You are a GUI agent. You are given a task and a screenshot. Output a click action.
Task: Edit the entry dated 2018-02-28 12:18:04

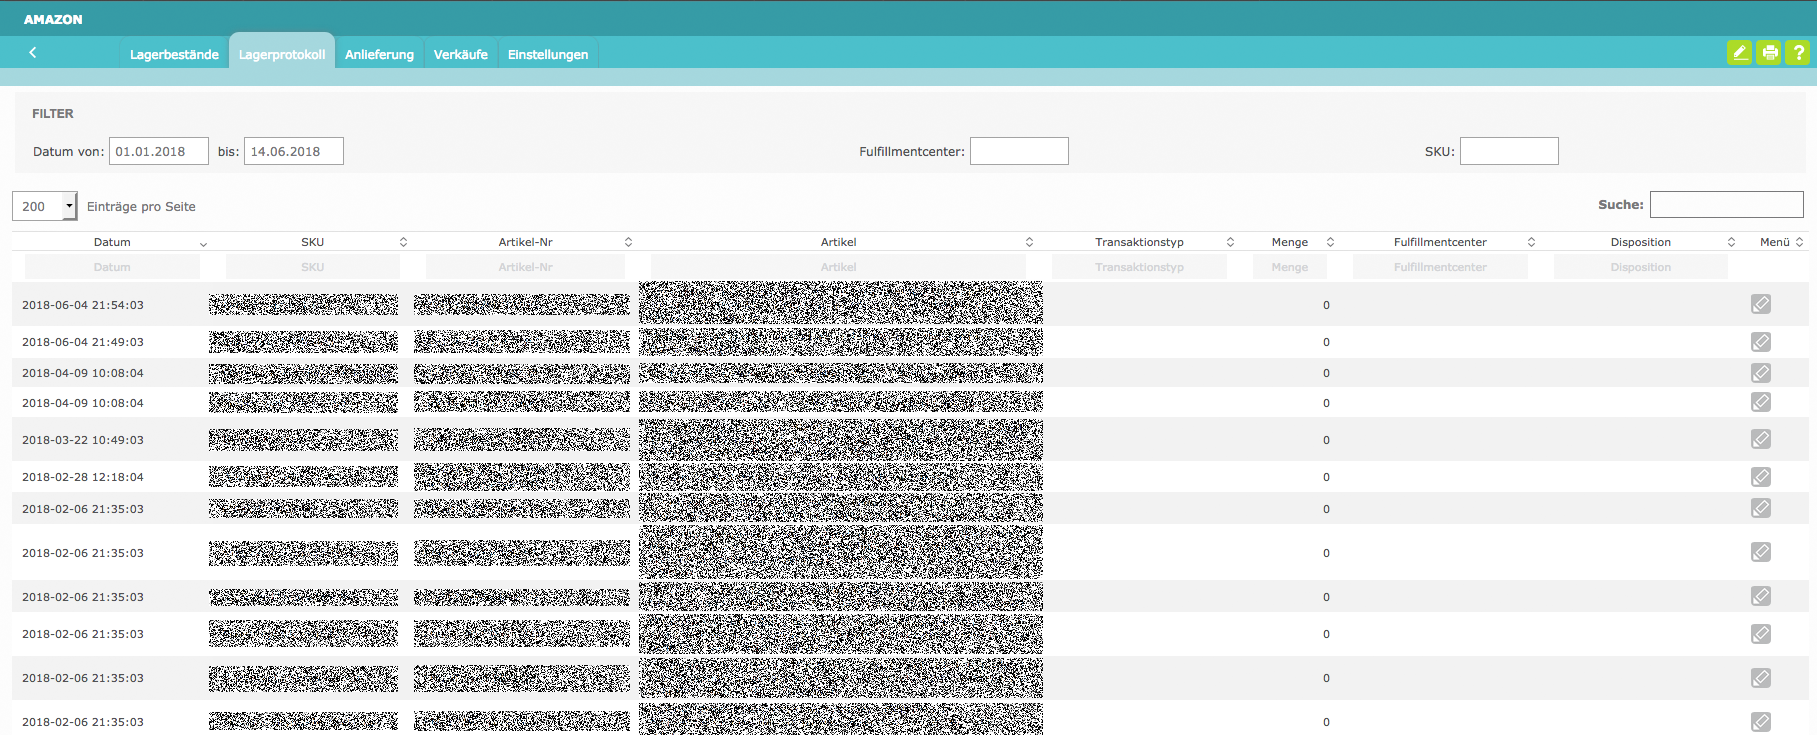click(1760, 477)
